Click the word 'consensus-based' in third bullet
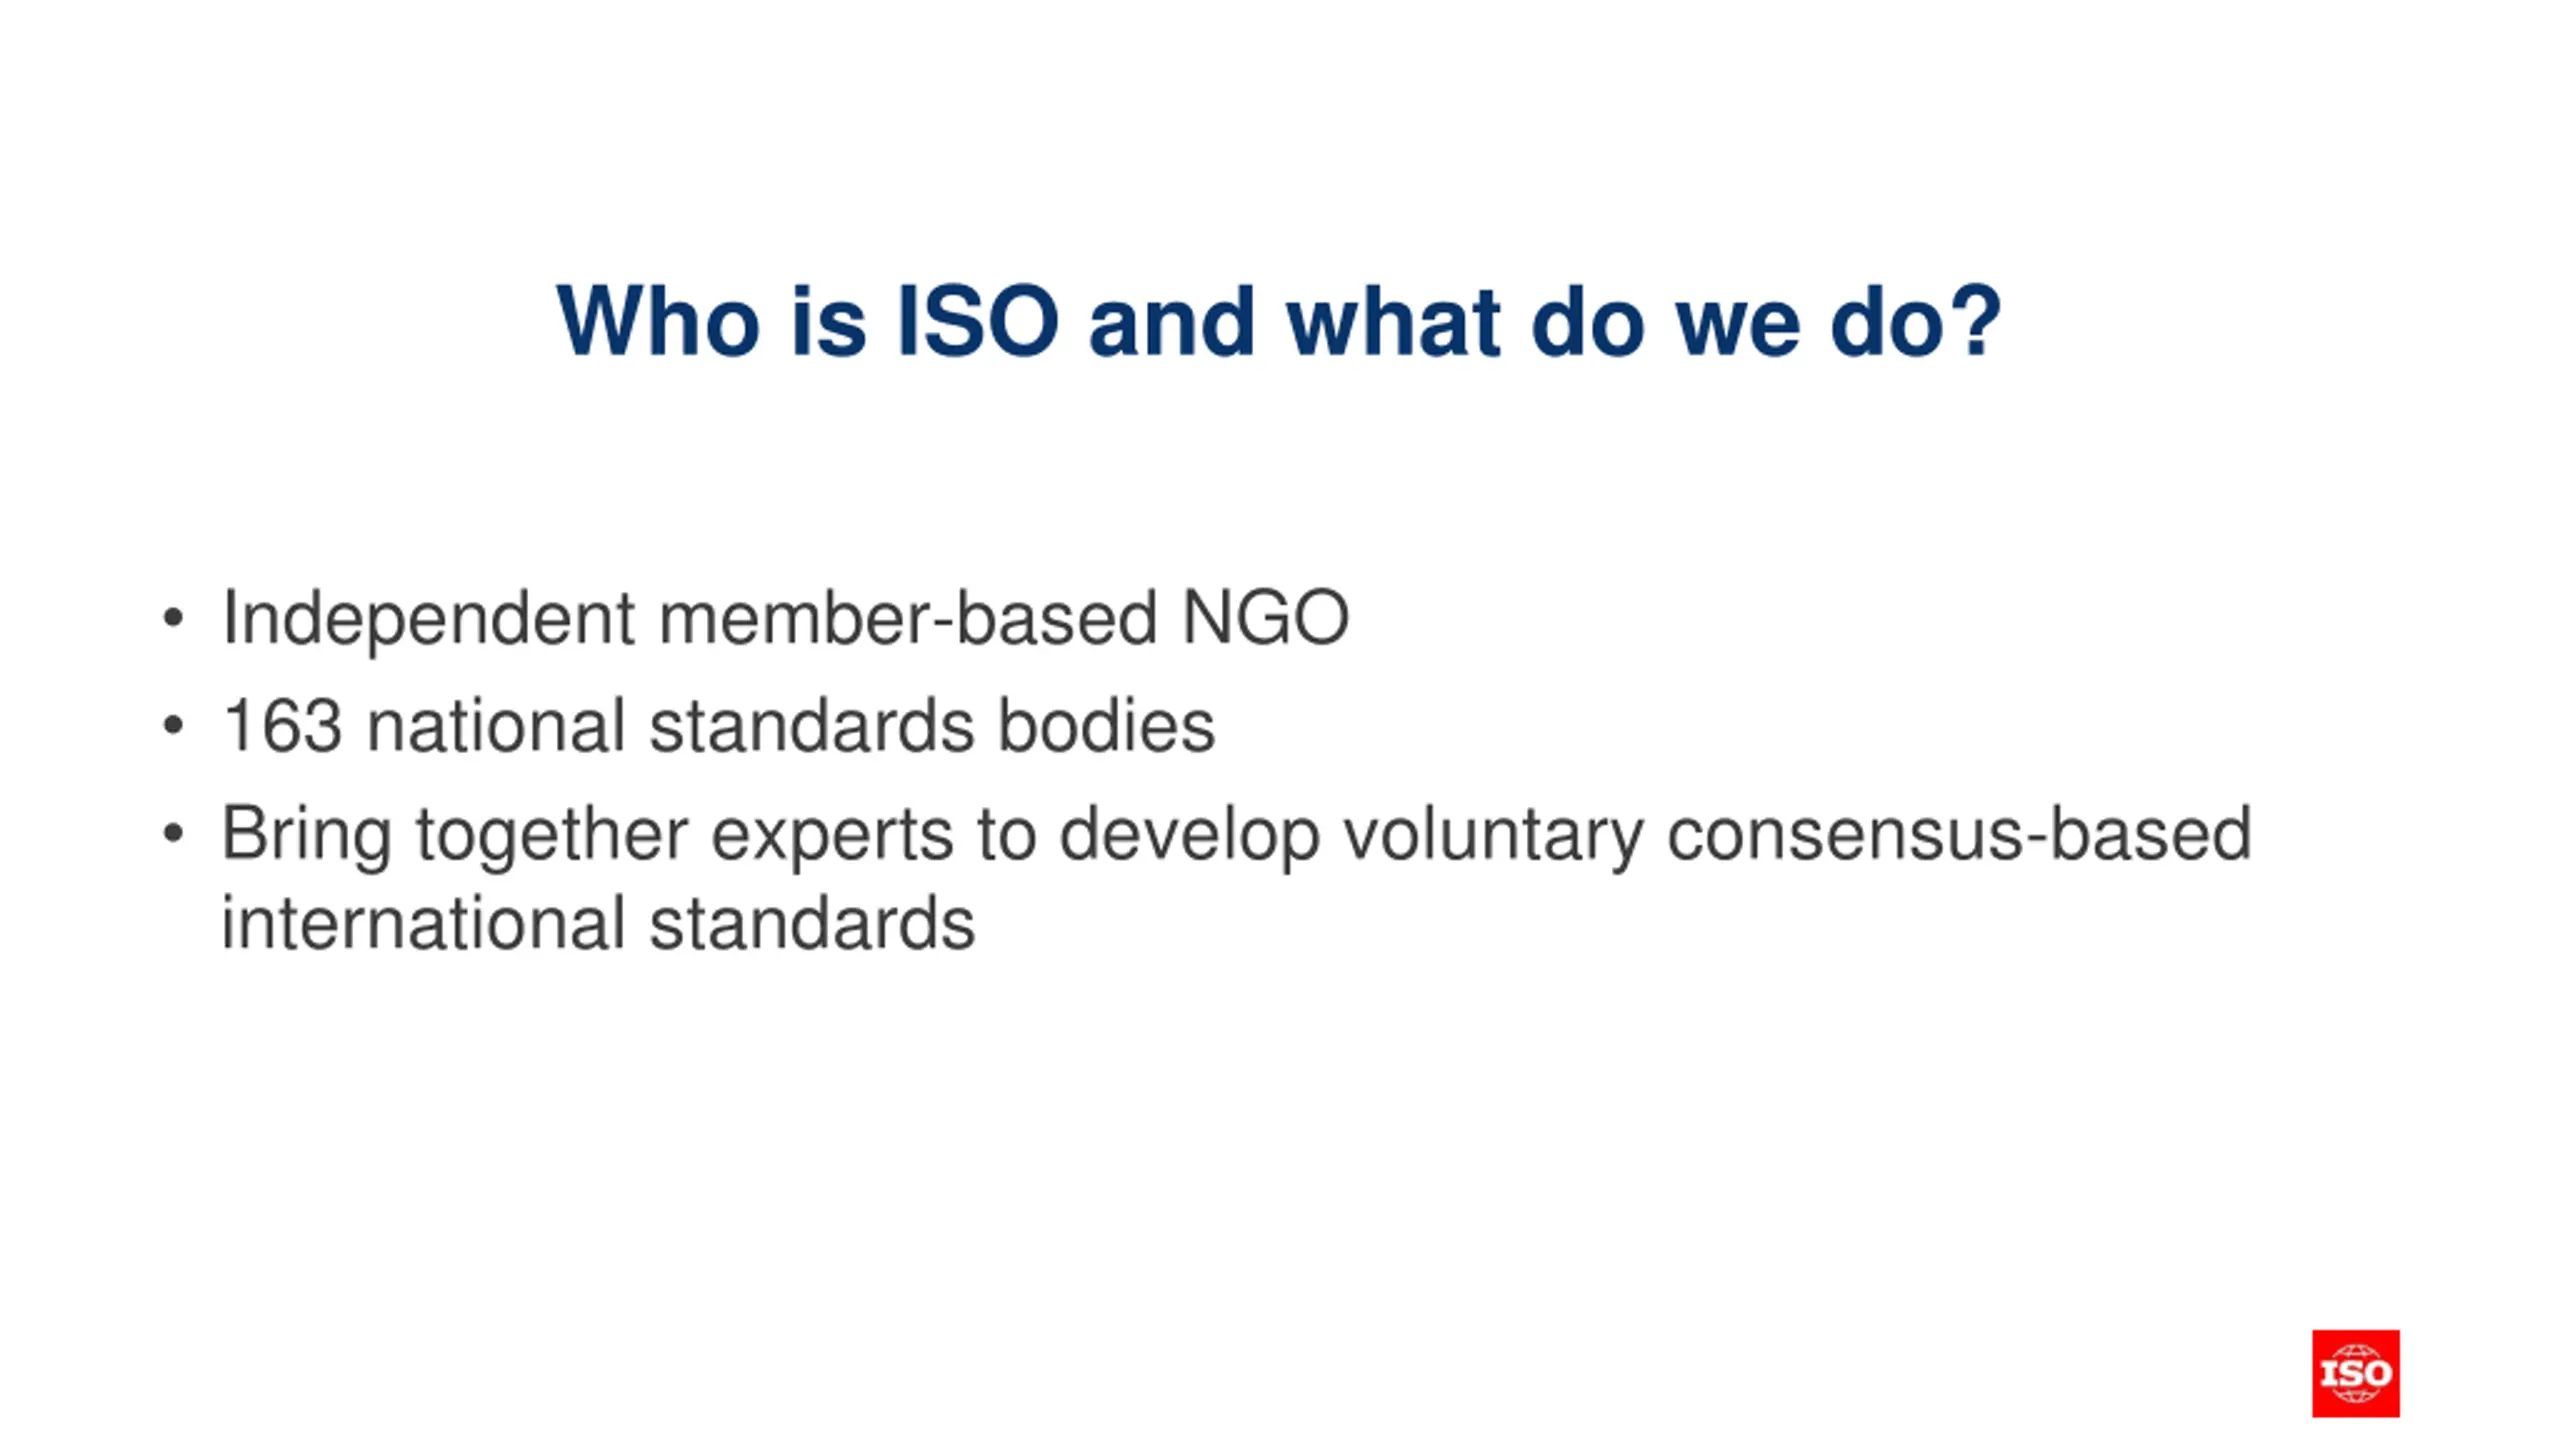2560x1440 pixels. point(1960,833)
